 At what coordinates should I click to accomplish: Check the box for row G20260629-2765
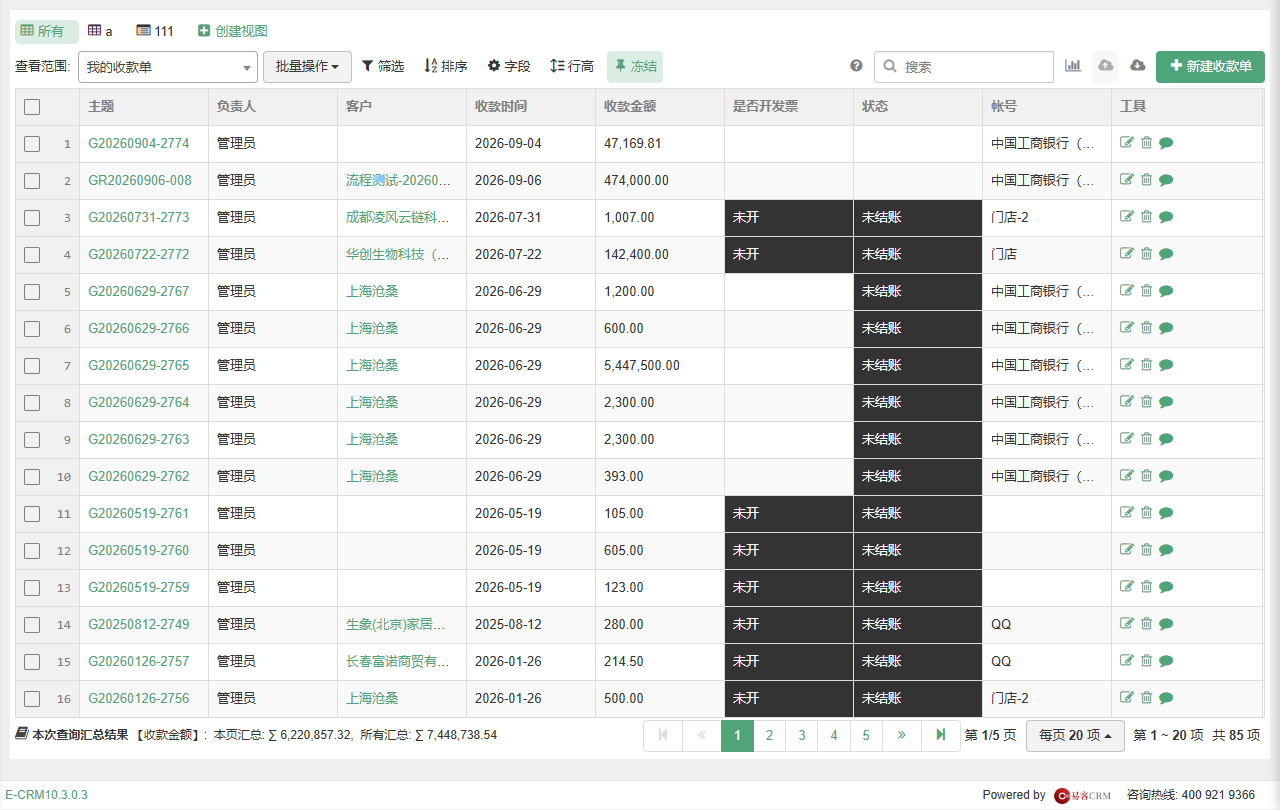pos(32,366)
